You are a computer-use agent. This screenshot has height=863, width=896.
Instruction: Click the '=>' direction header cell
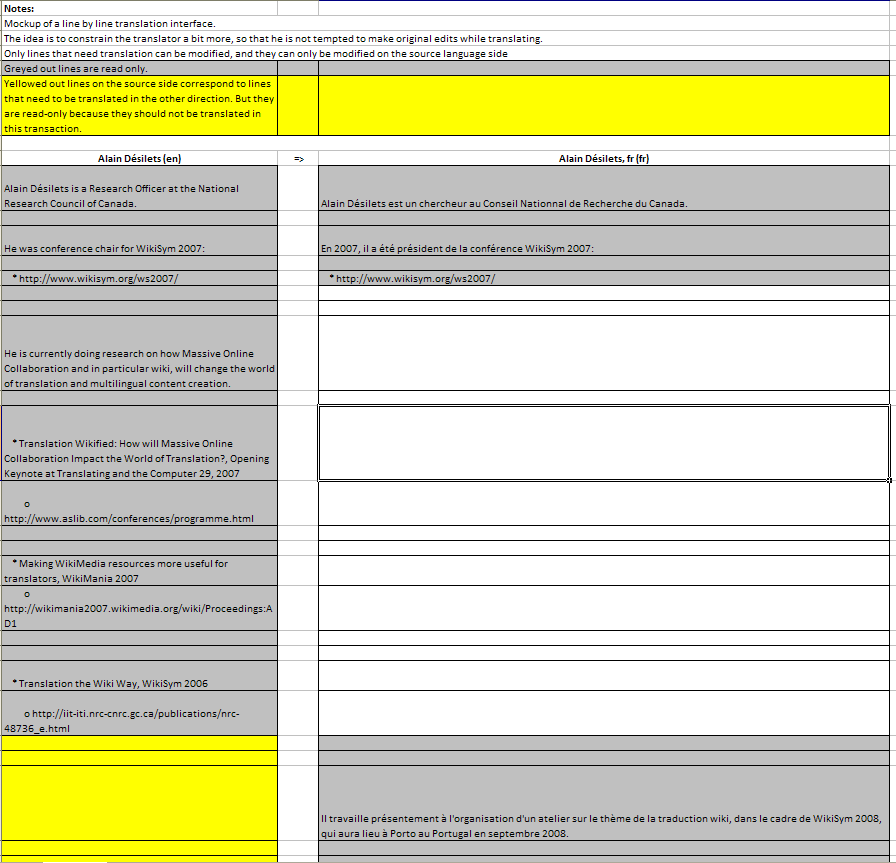298,158
